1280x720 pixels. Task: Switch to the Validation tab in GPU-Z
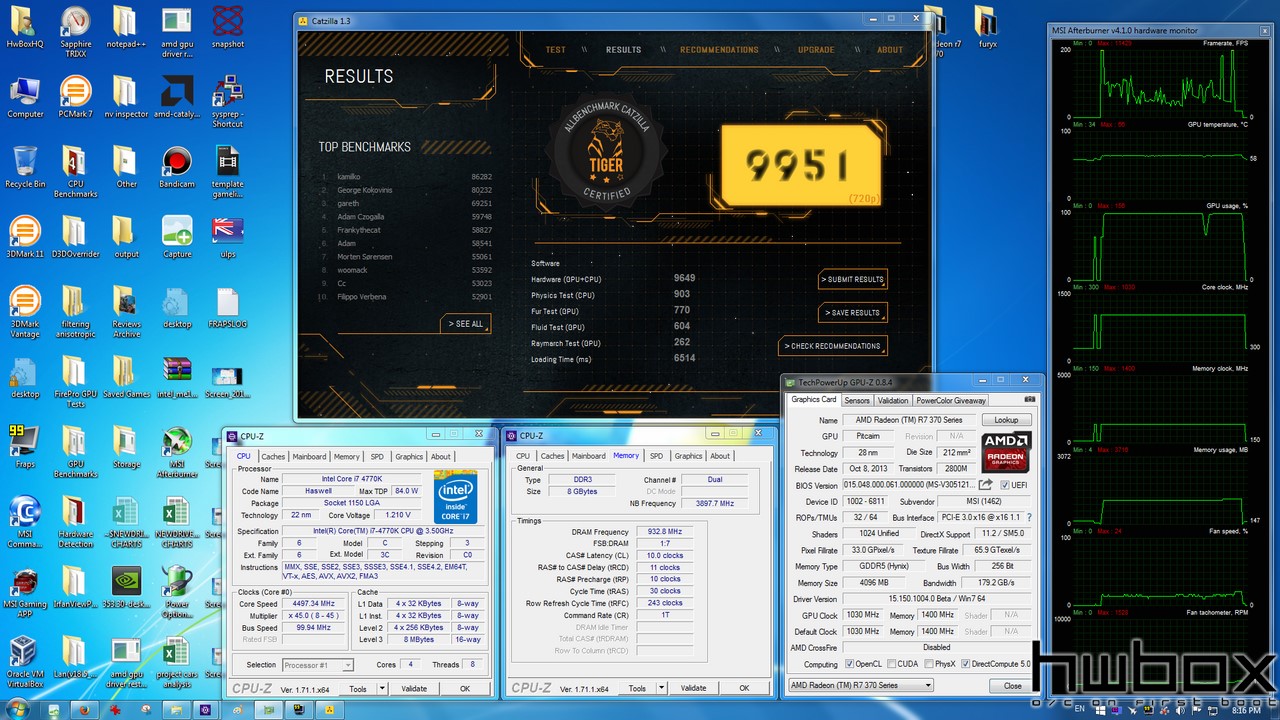tap(893, 400)
